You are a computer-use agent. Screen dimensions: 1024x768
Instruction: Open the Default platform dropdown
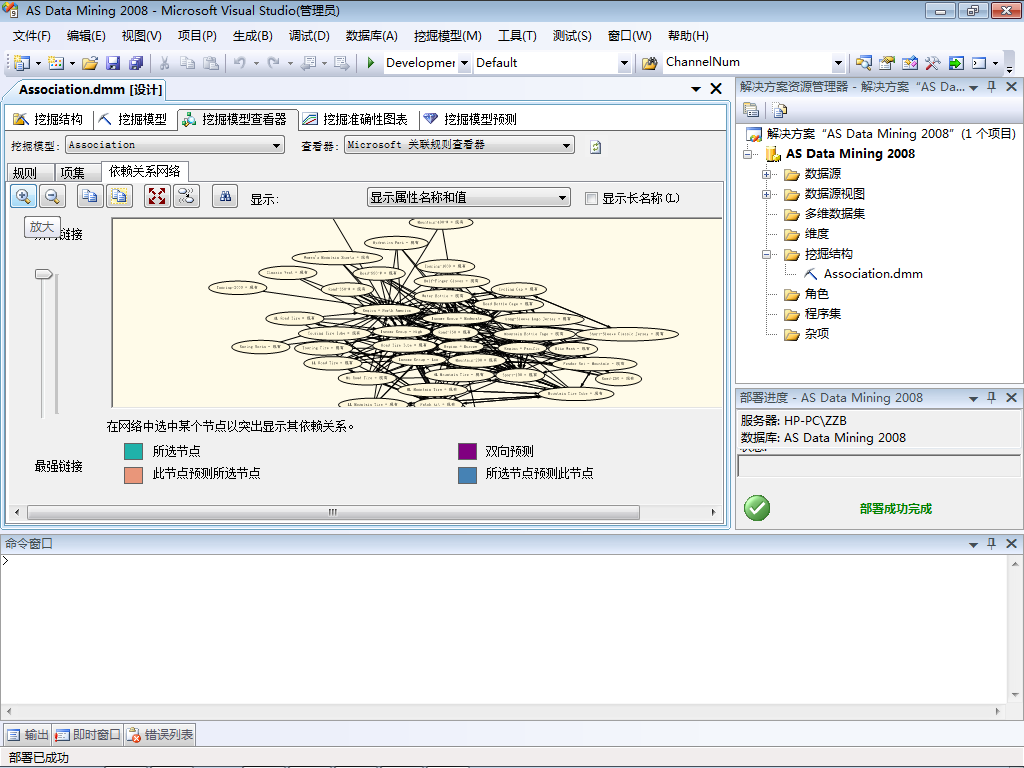pyautogui.click(x=624, y=63)
